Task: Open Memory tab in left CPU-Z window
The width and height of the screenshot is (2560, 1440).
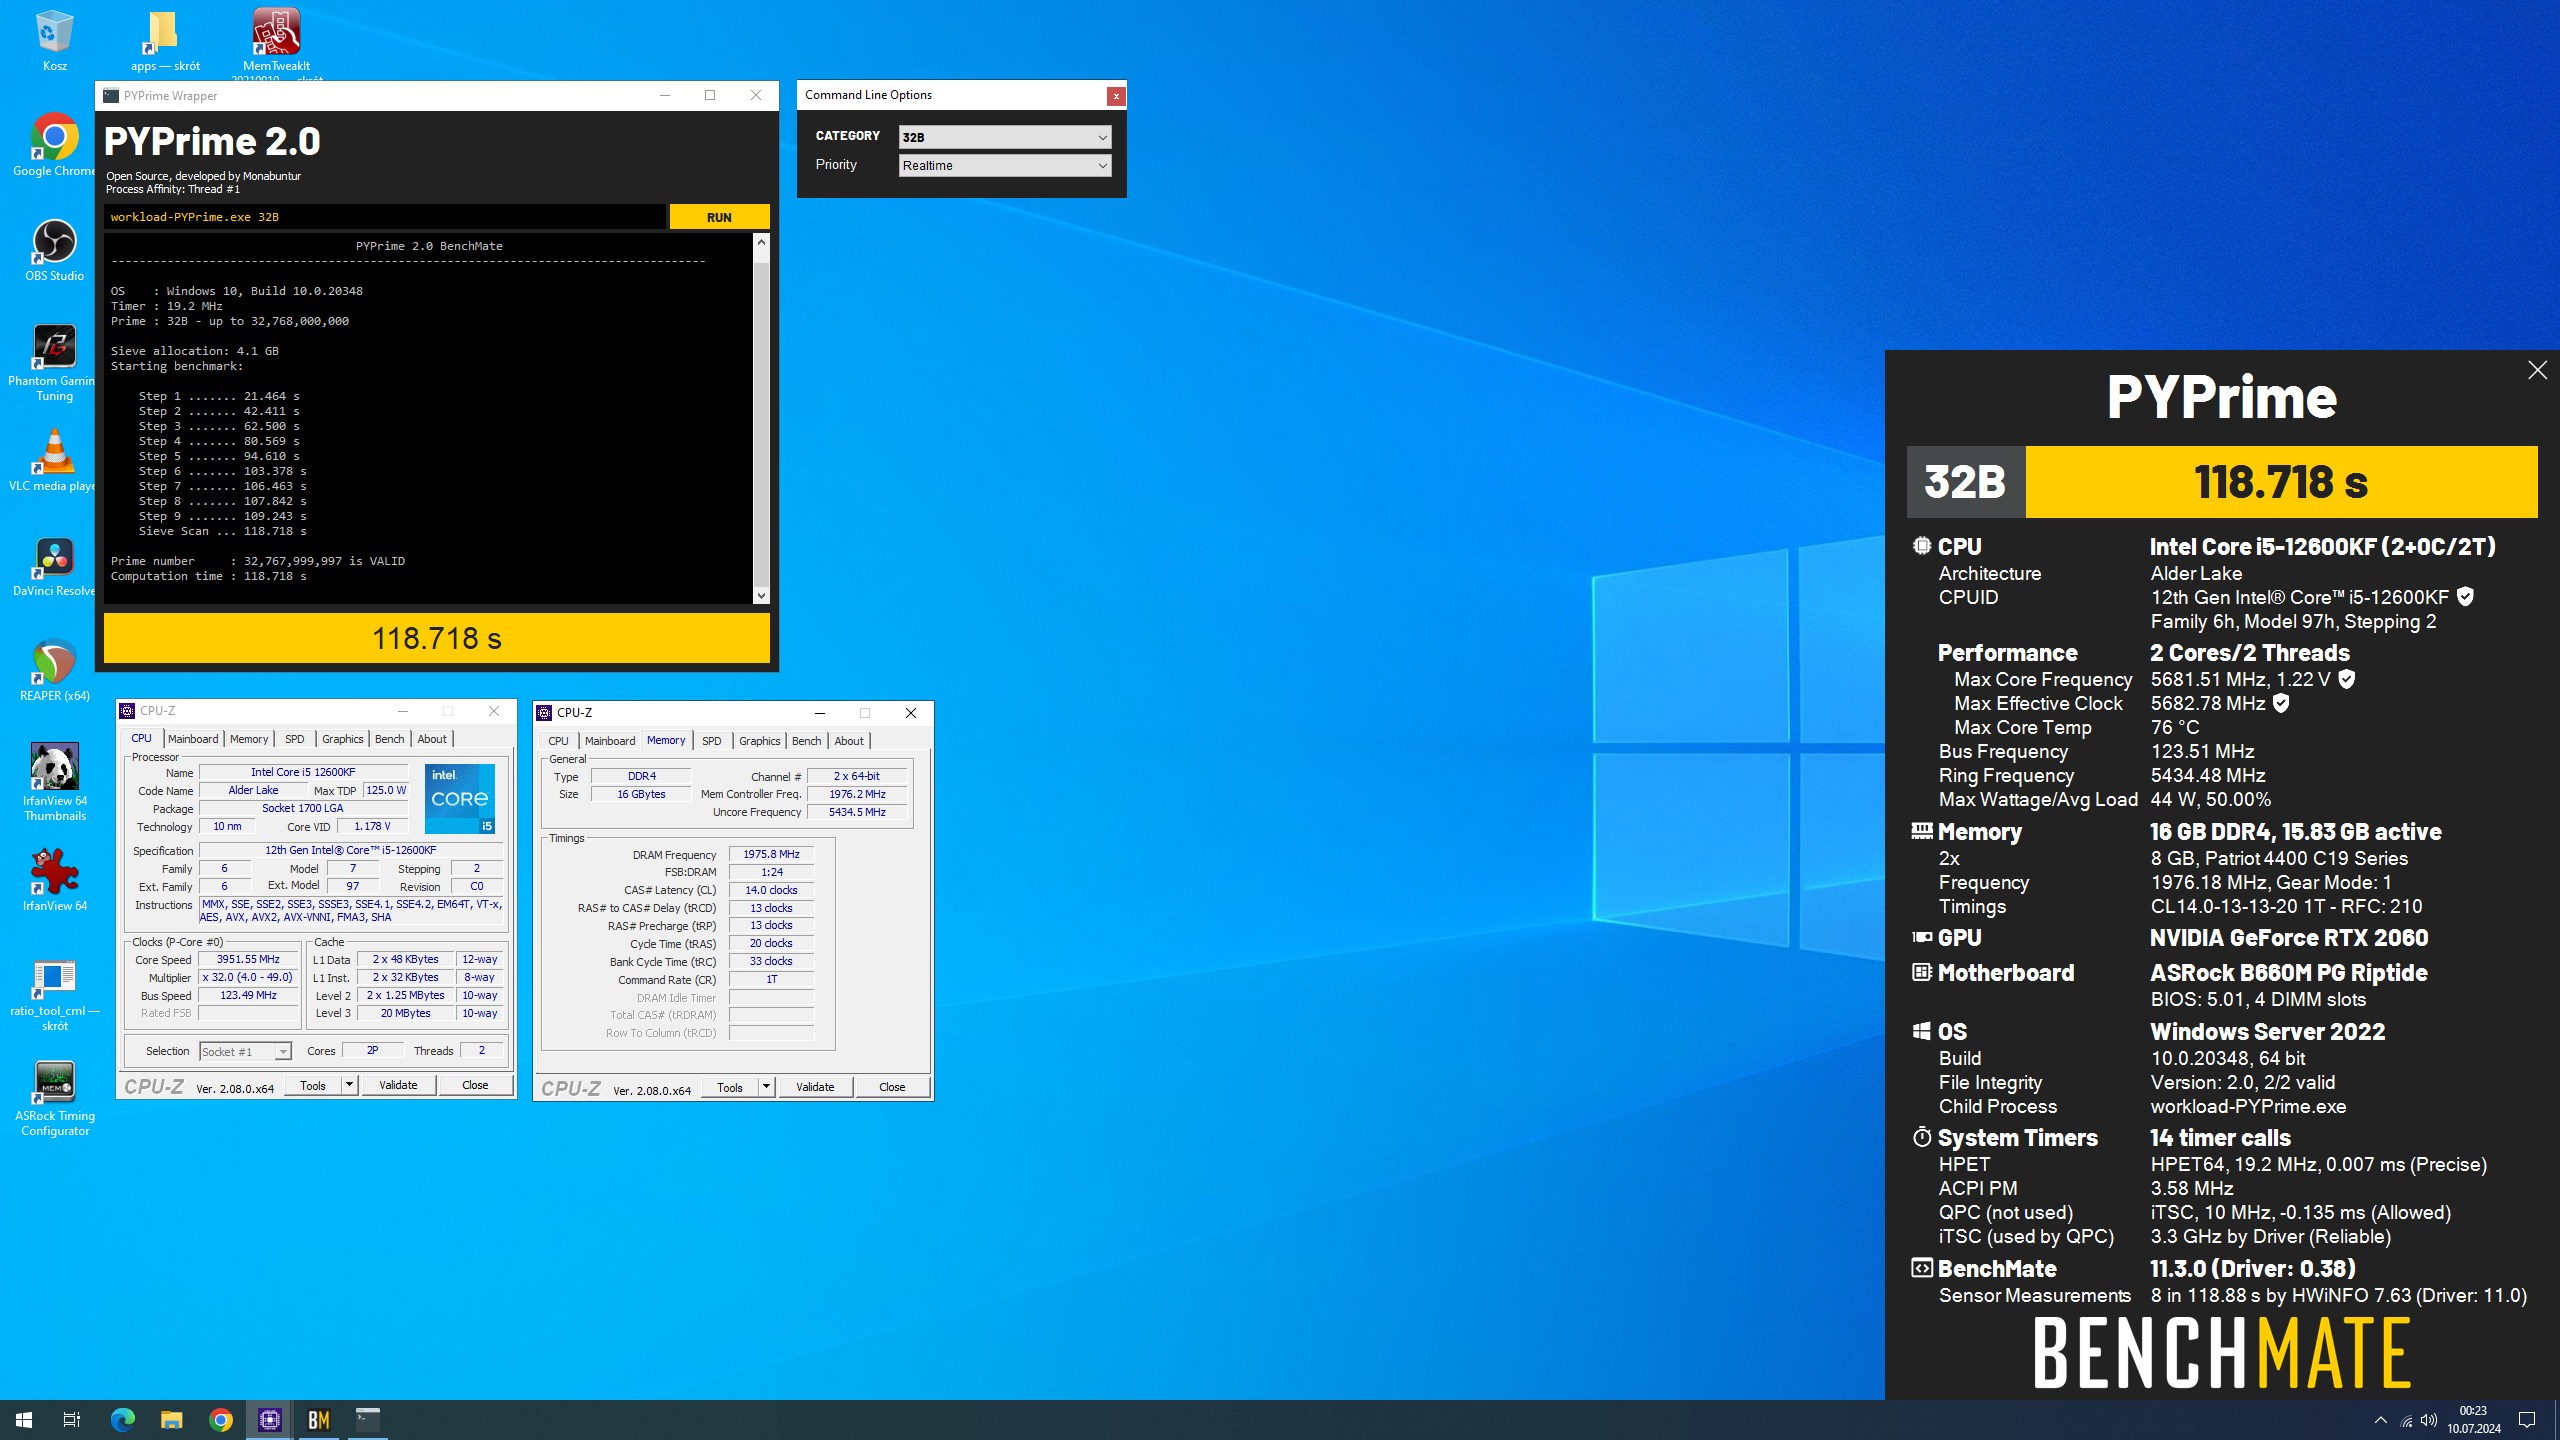Action: pyautogui.click(x=249, y=739)
